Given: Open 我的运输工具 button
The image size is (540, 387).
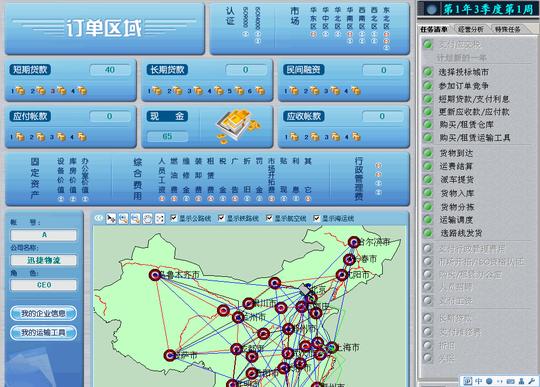Looking at the screenshot, I should coord(43,333).
